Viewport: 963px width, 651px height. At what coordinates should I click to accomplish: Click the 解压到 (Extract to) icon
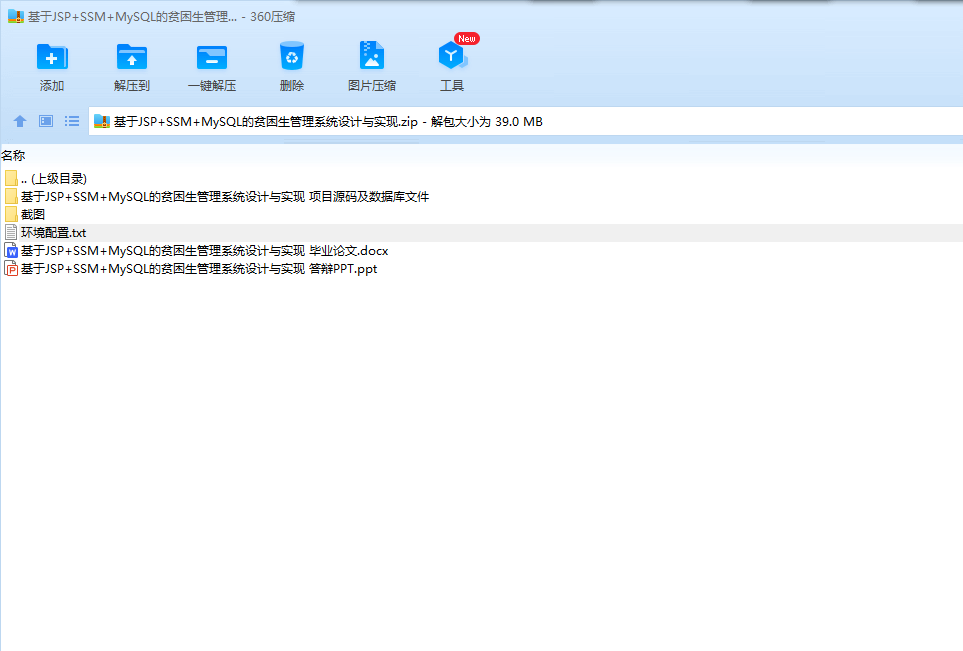click(132, 57)
